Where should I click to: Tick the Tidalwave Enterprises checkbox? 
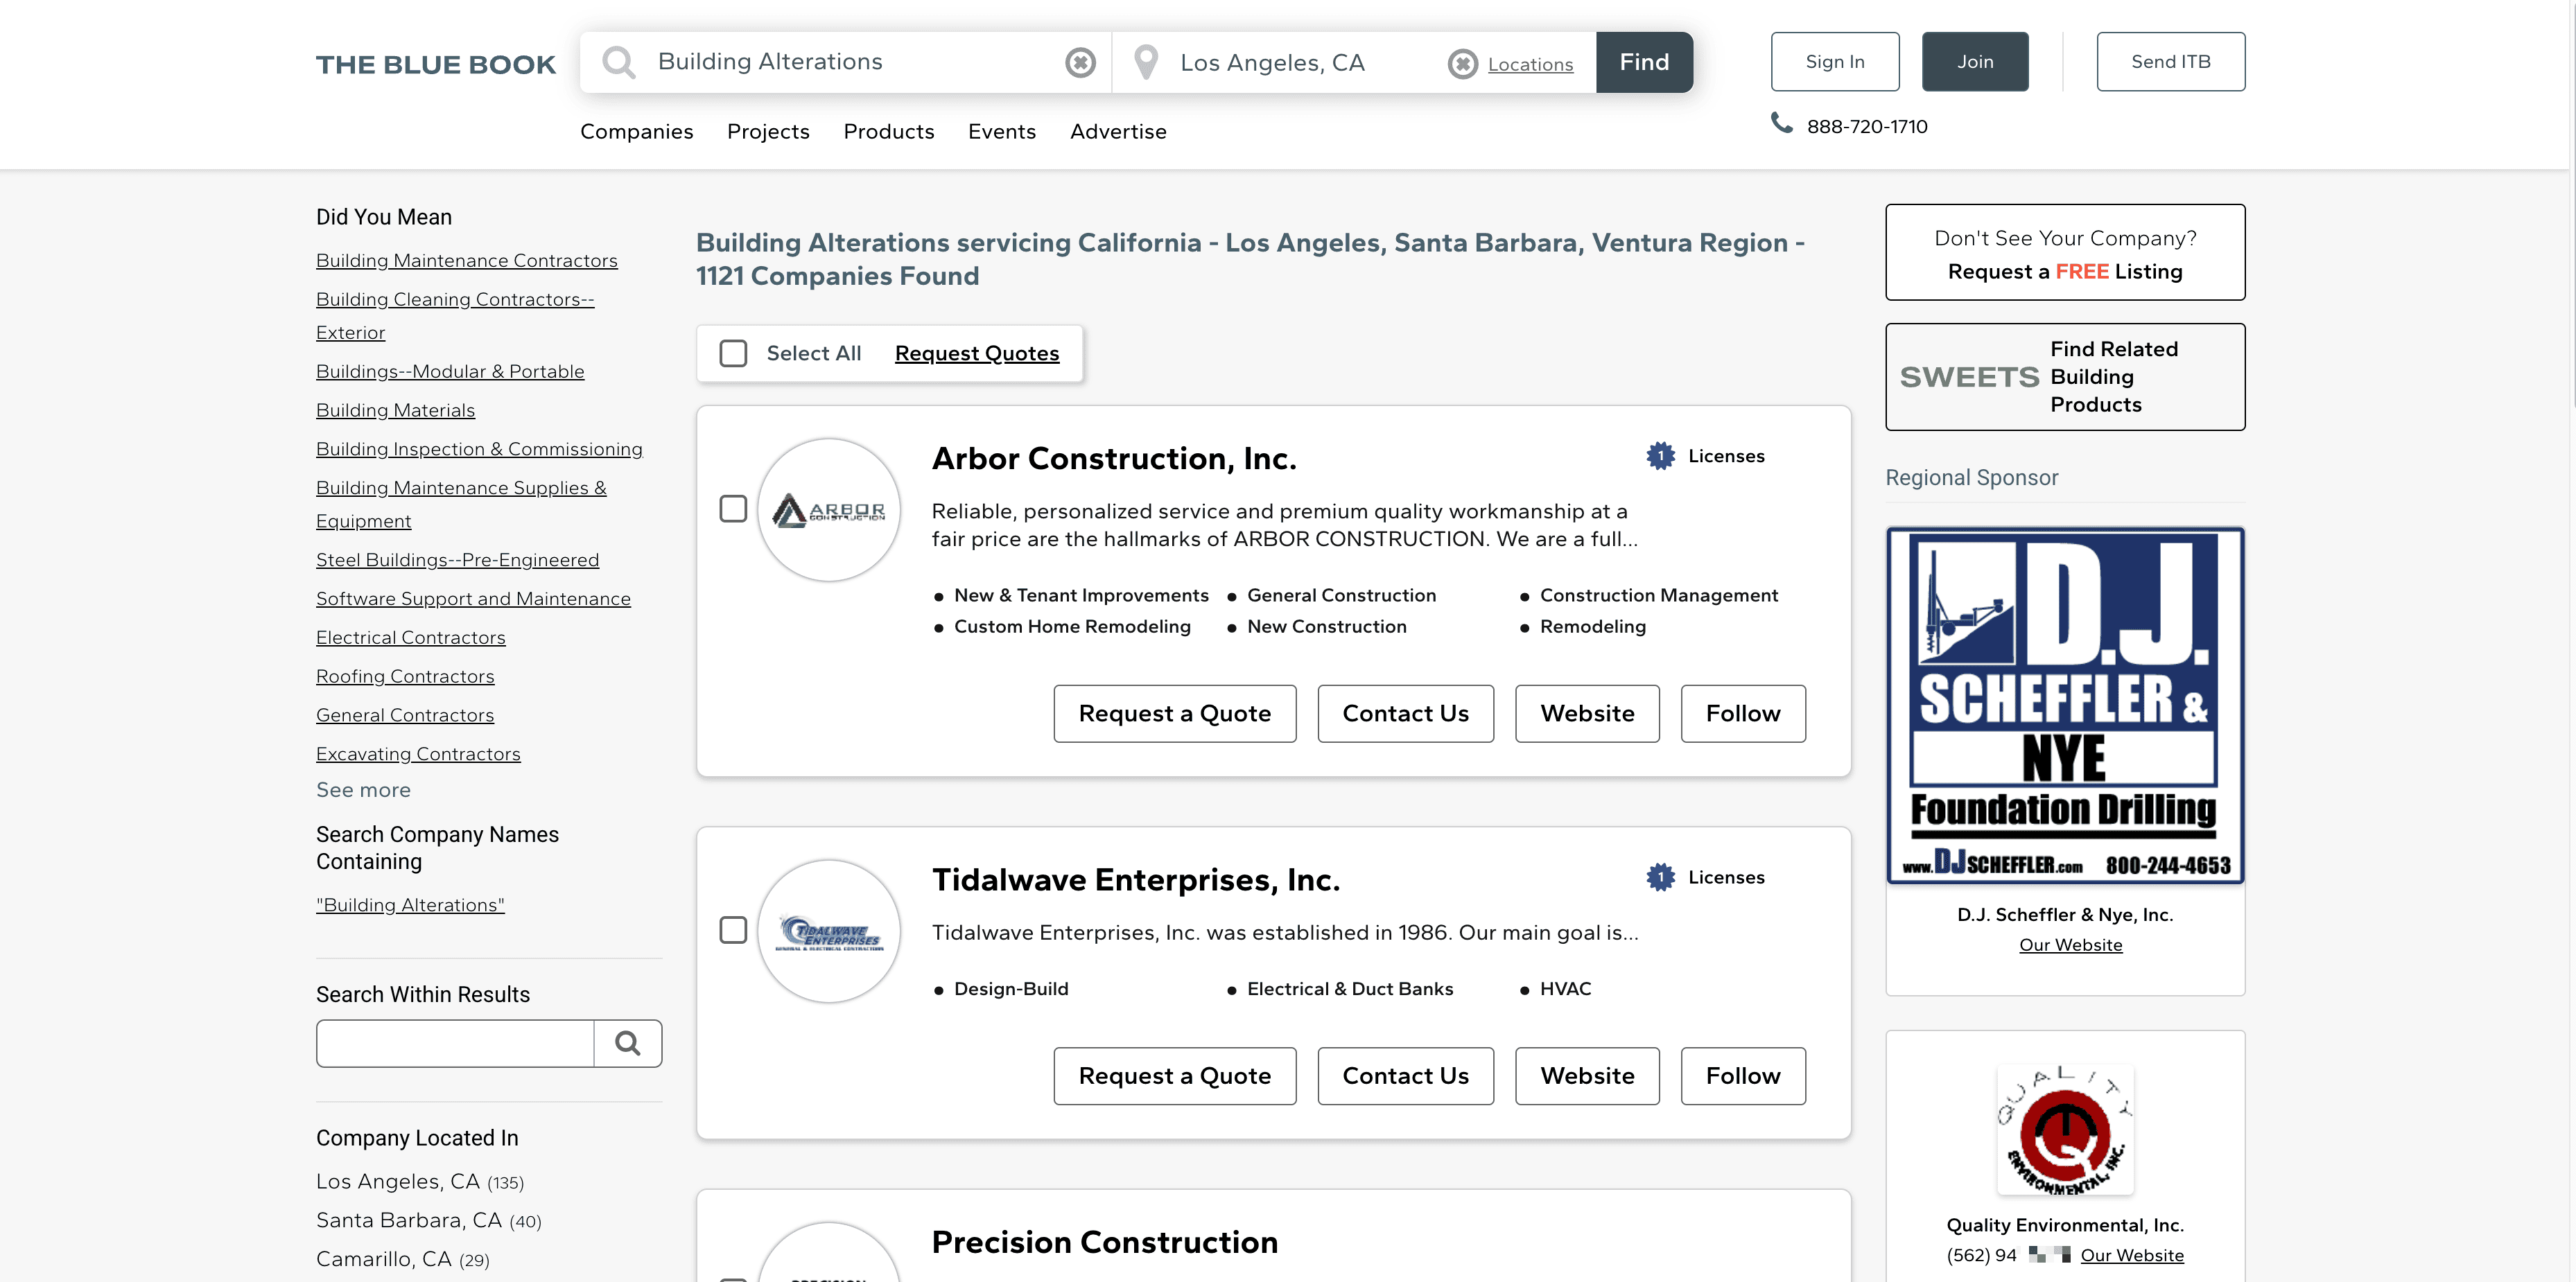tap(733, 930)
